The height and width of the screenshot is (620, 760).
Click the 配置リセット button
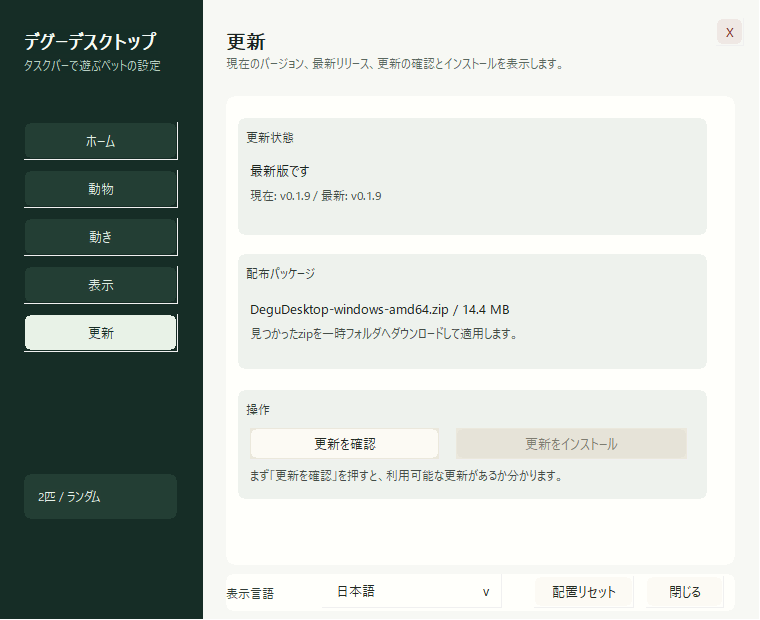pos(584,592)
